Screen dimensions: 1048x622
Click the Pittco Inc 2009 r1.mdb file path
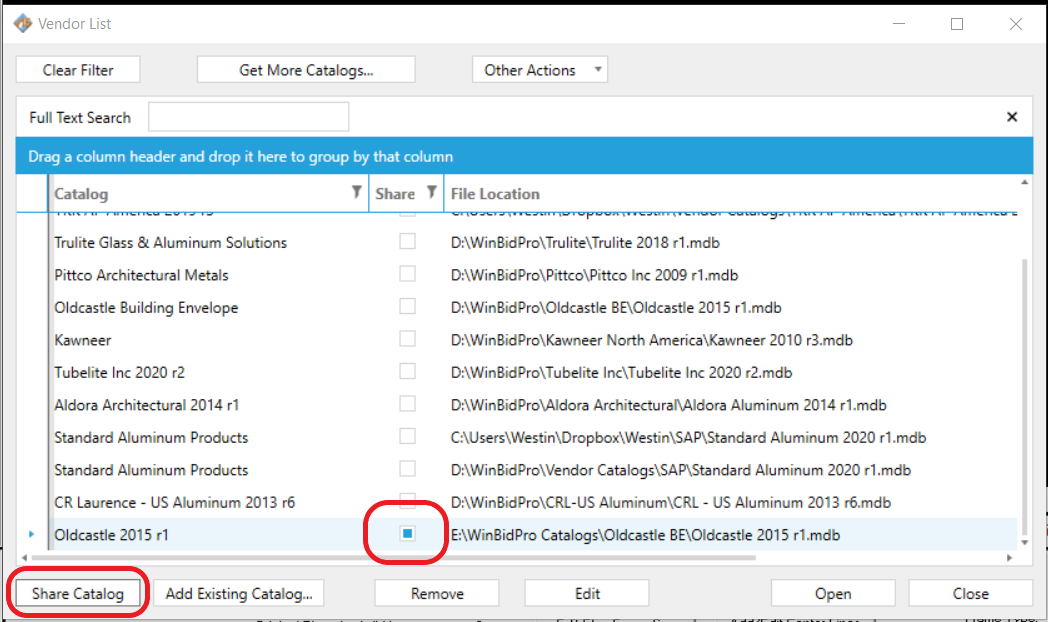(x=594, y=275)
